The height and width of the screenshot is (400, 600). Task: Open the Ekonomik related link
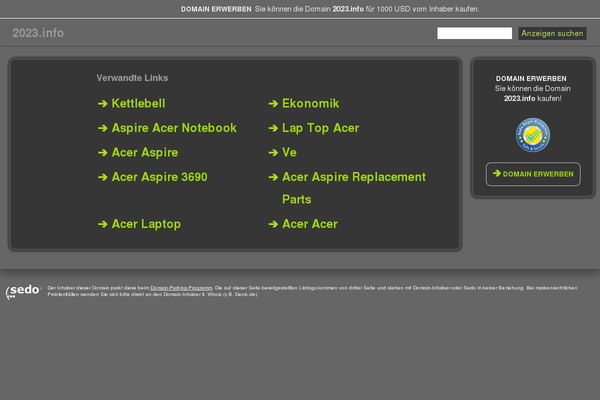tap(310, 103)
